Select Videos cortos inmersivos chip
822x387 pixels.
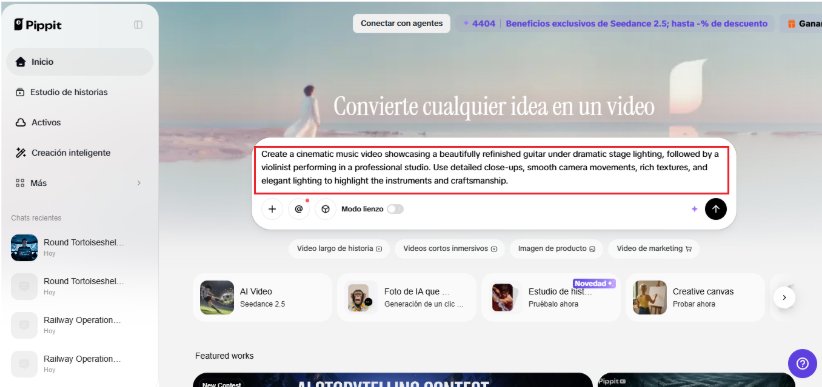pyautogui.click(x=450, y=249)
